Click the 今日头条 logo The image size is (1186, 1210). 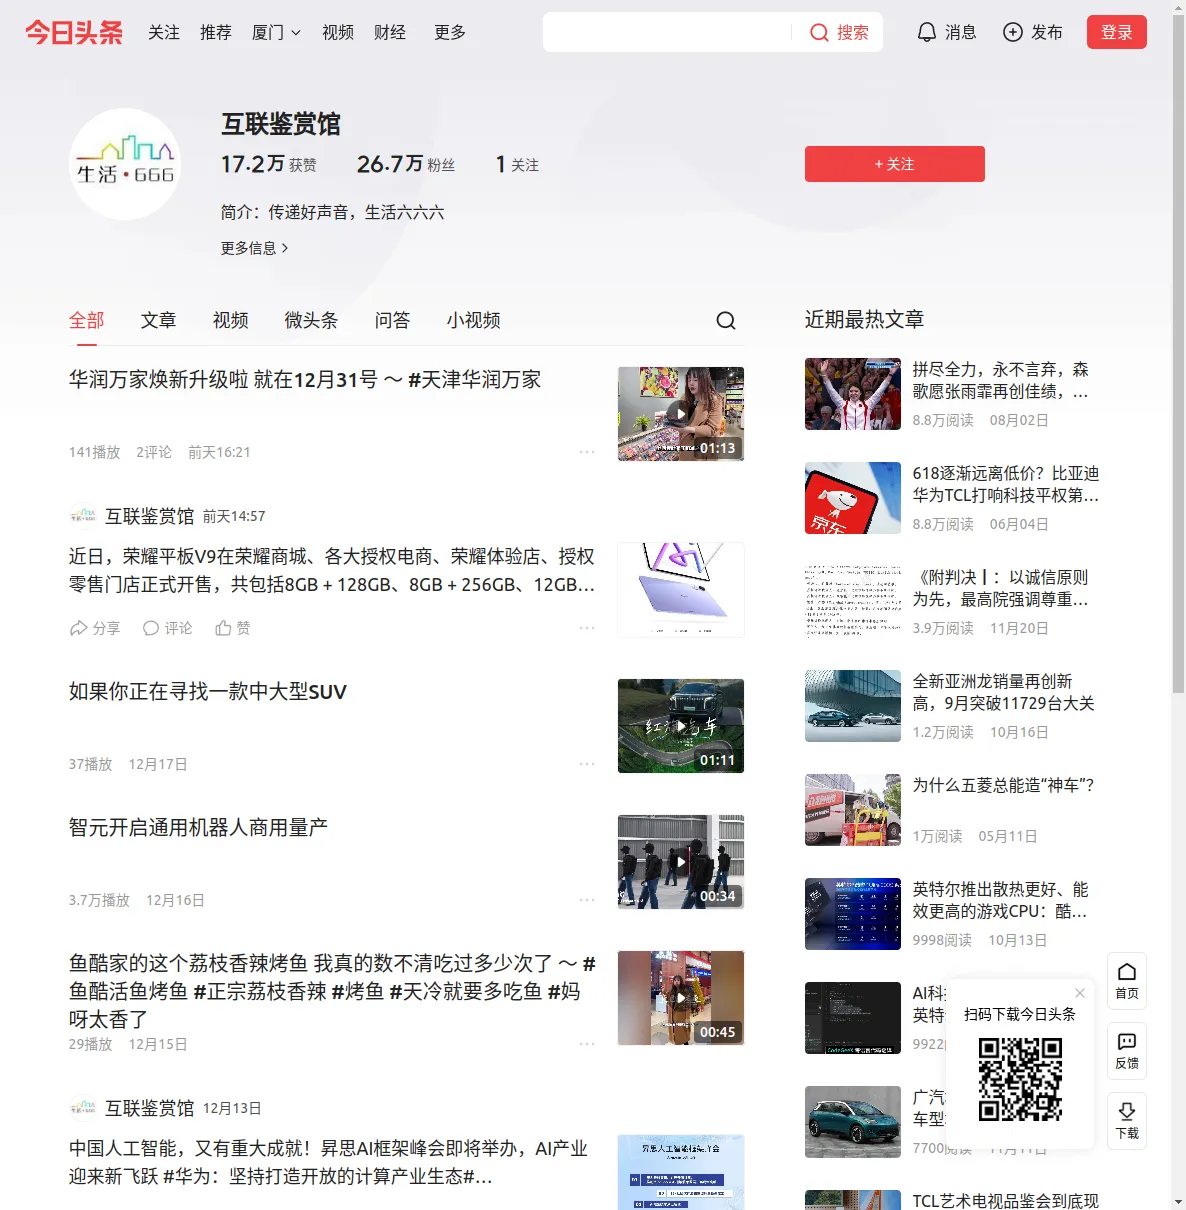(74, 32)
